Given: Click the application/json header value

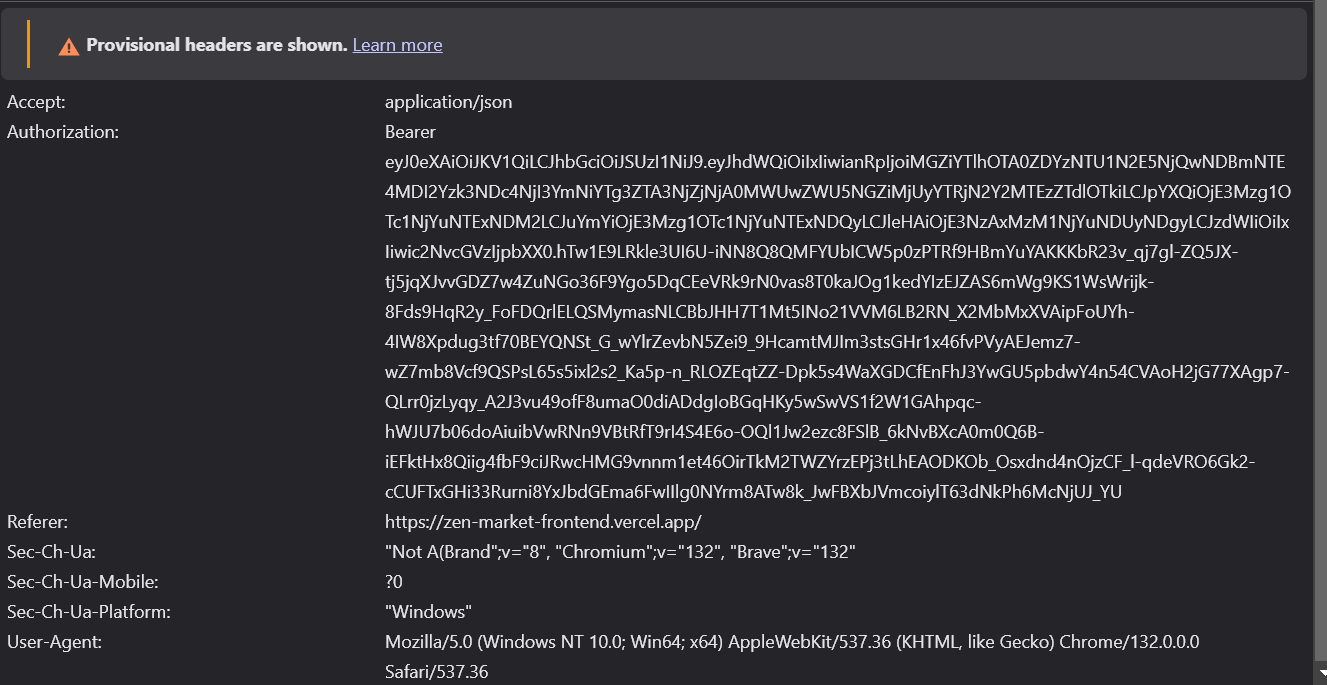Looking at the screenshot, I should point(448,102).
